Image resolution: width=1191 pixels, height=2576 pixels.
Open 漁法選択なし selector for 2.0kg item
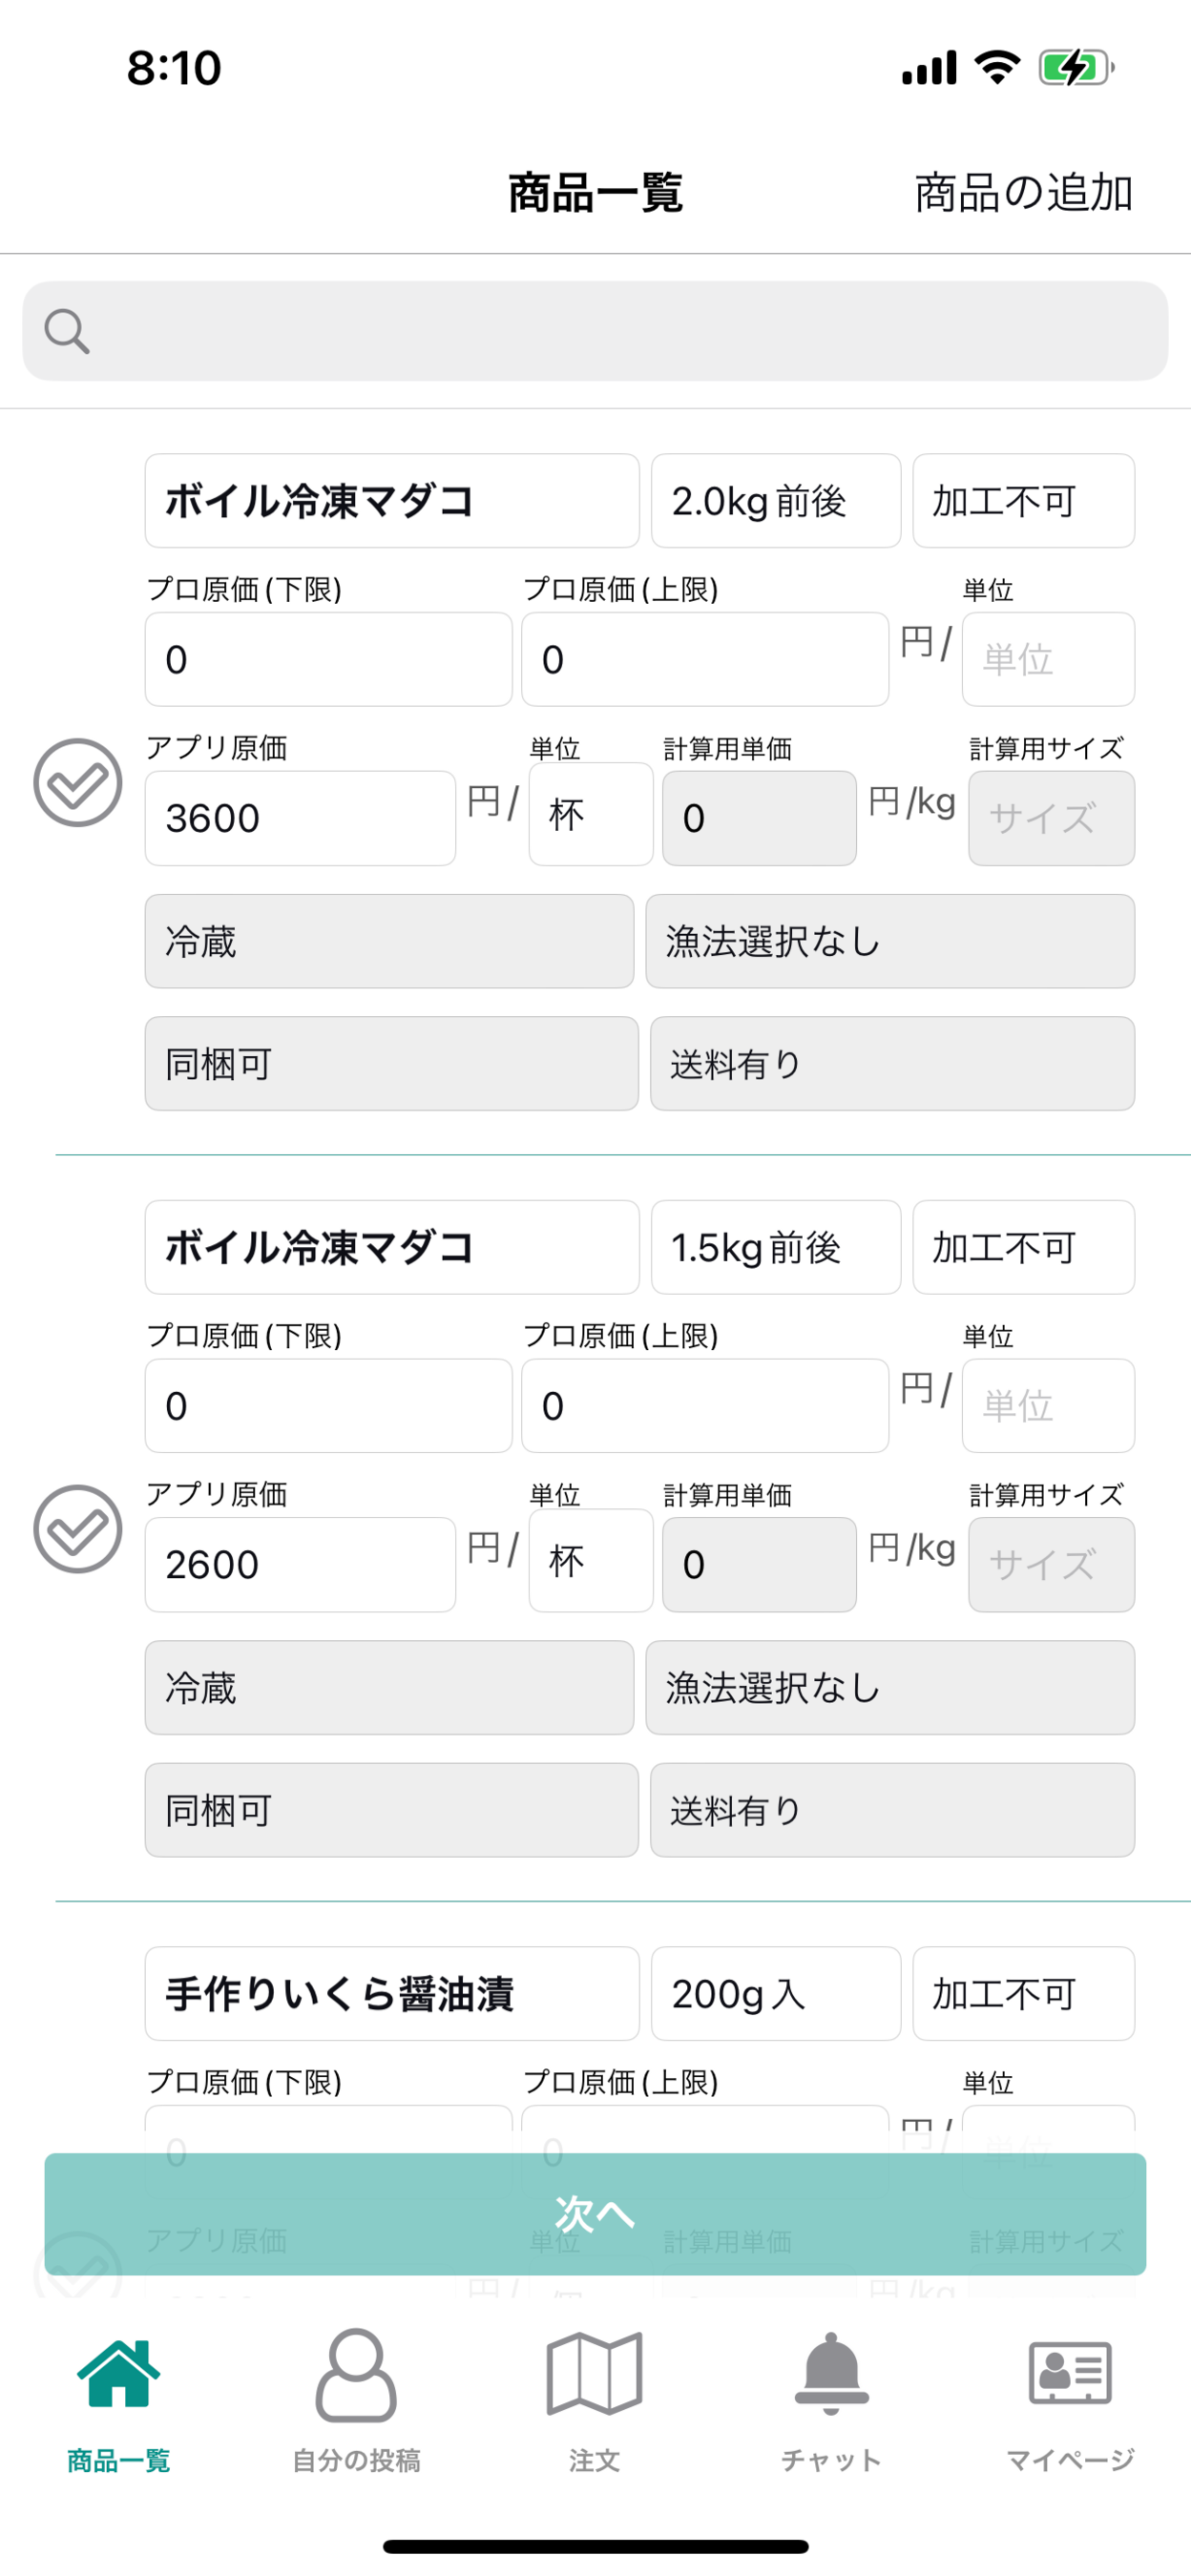pyautogui.click(x=890, y=941)
